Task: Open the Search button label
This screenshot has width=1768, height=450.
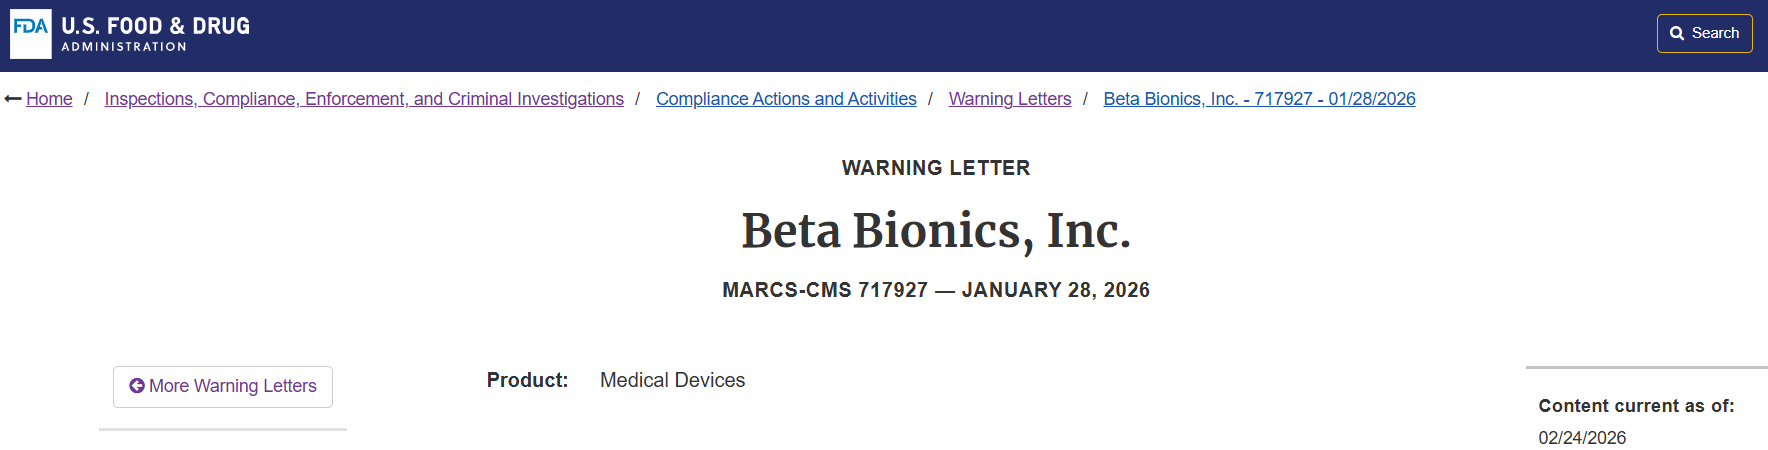Action: (x=1715, y=33)
